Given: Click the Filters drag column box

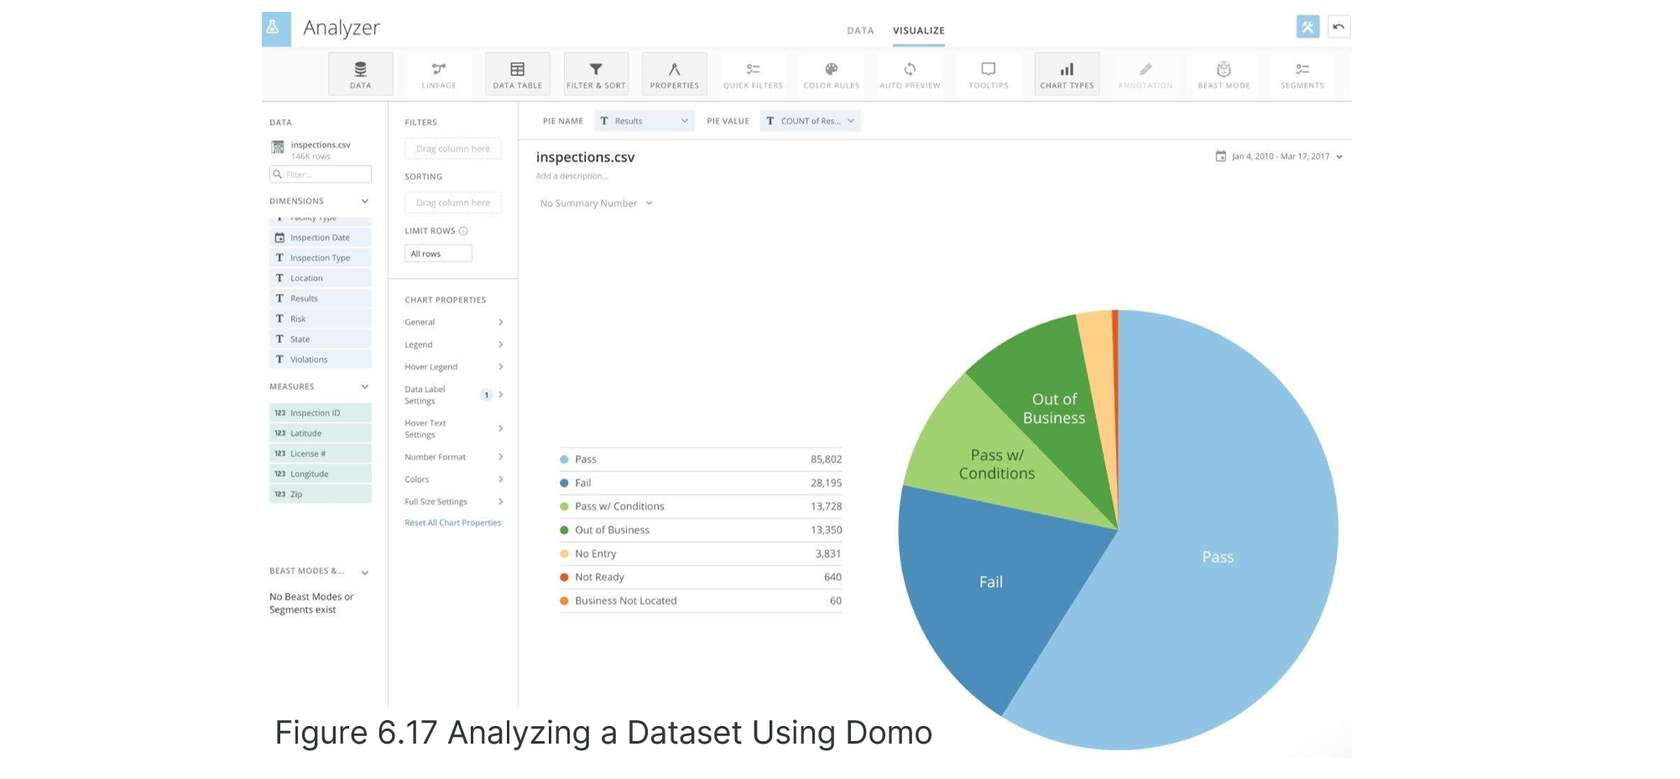Looking at the screenshot, I should tap(453, 148).
